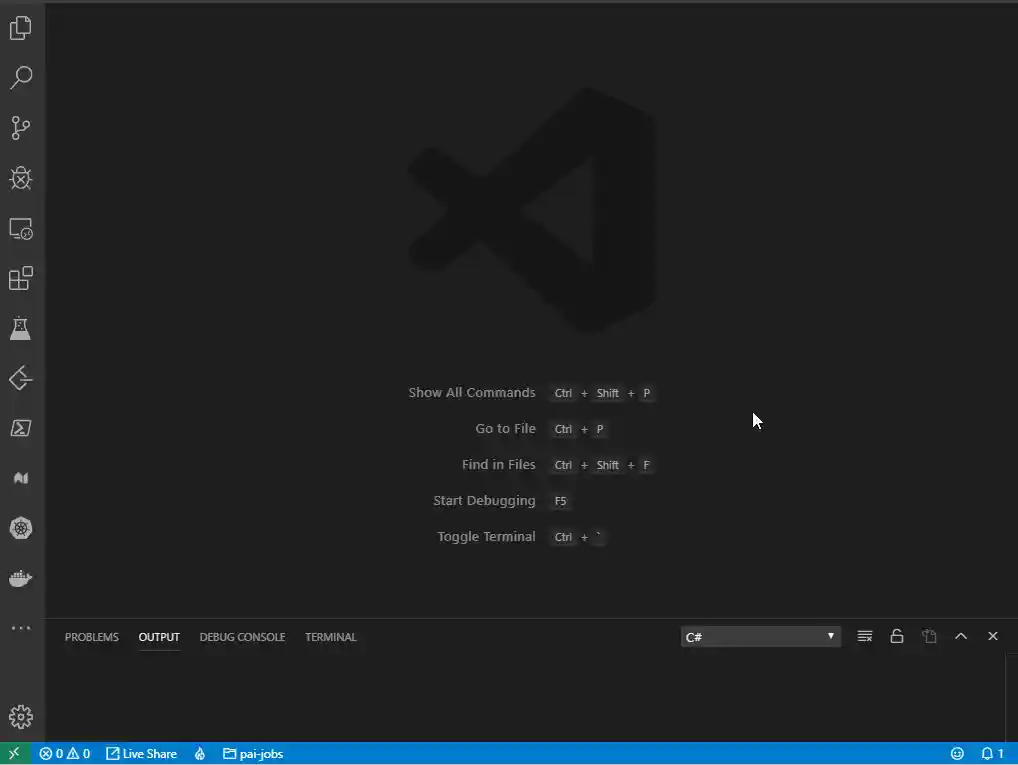Clear the Output panel contents
This screenshot has width=1018, height=765.
(864, 636)
